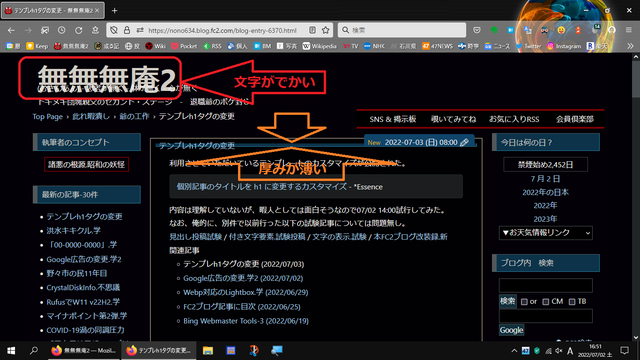Open the 47NEWS bookmark
The width and height of the screenshot is (640, 360).
[x=437, y=46]
